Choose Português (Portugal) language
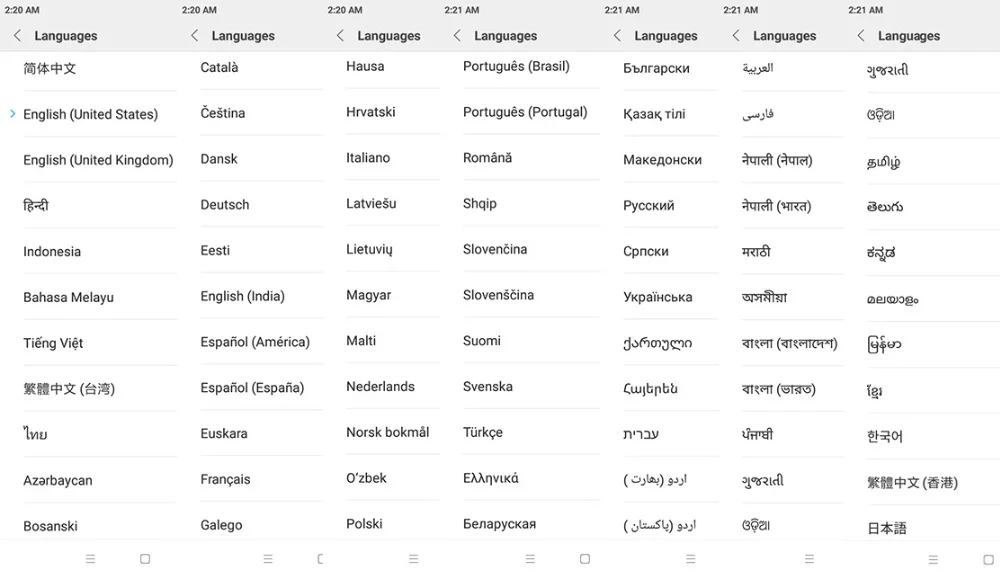The width and height of the screenshot is (1000, 579). (x=525, y=112)
